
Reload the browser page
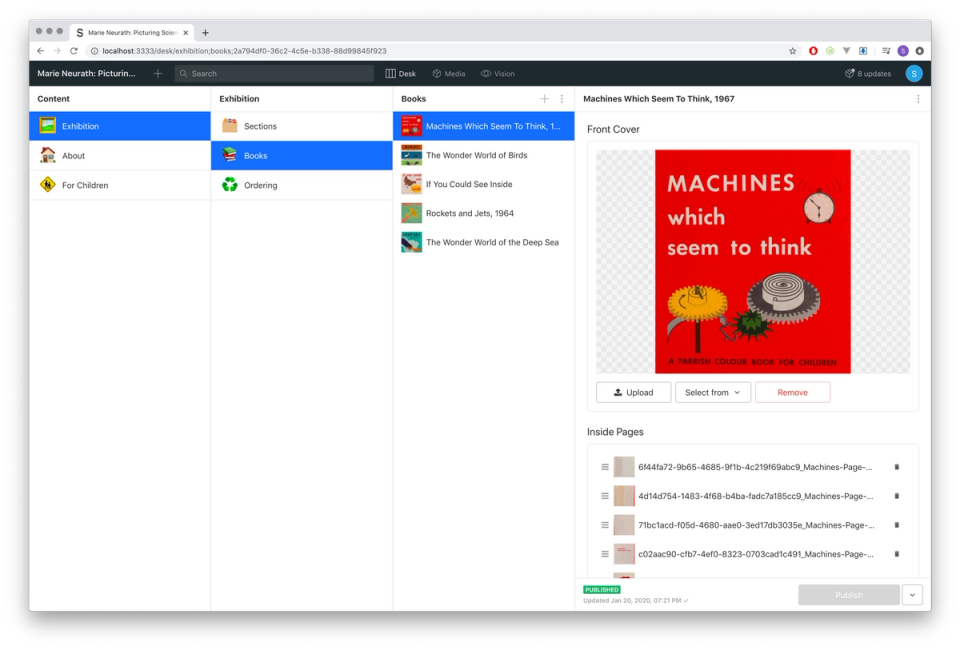point(73,51)
